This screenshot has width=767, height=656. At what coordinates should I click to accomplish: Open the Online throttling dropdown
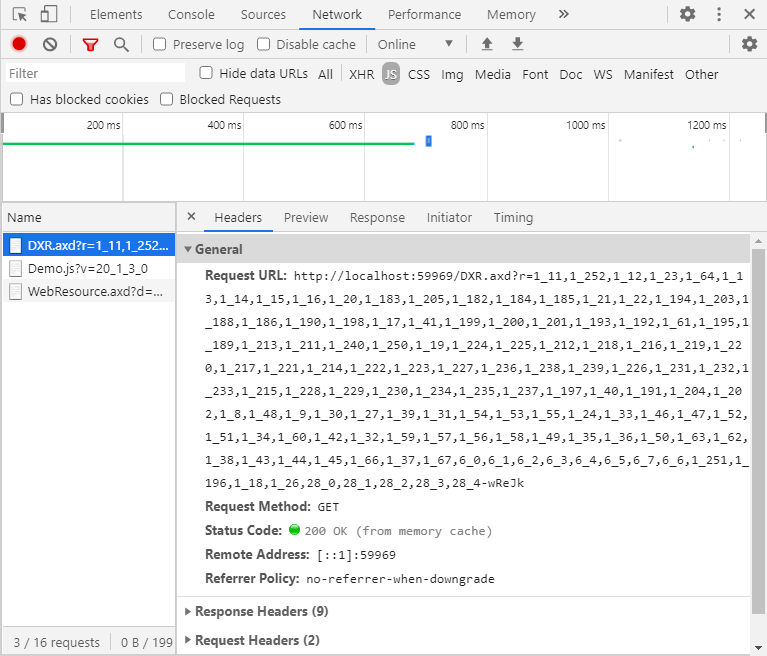pos(414,44)
